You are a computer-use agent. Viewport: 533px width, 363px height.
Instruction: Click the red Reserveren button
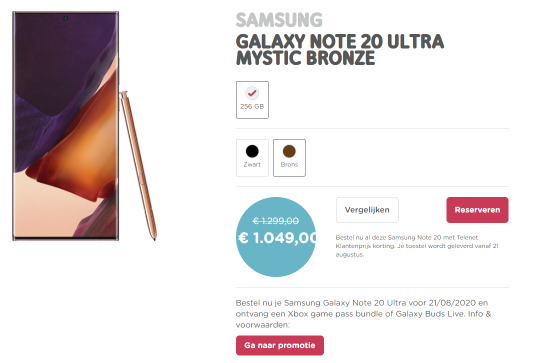(x=477, y=210)
